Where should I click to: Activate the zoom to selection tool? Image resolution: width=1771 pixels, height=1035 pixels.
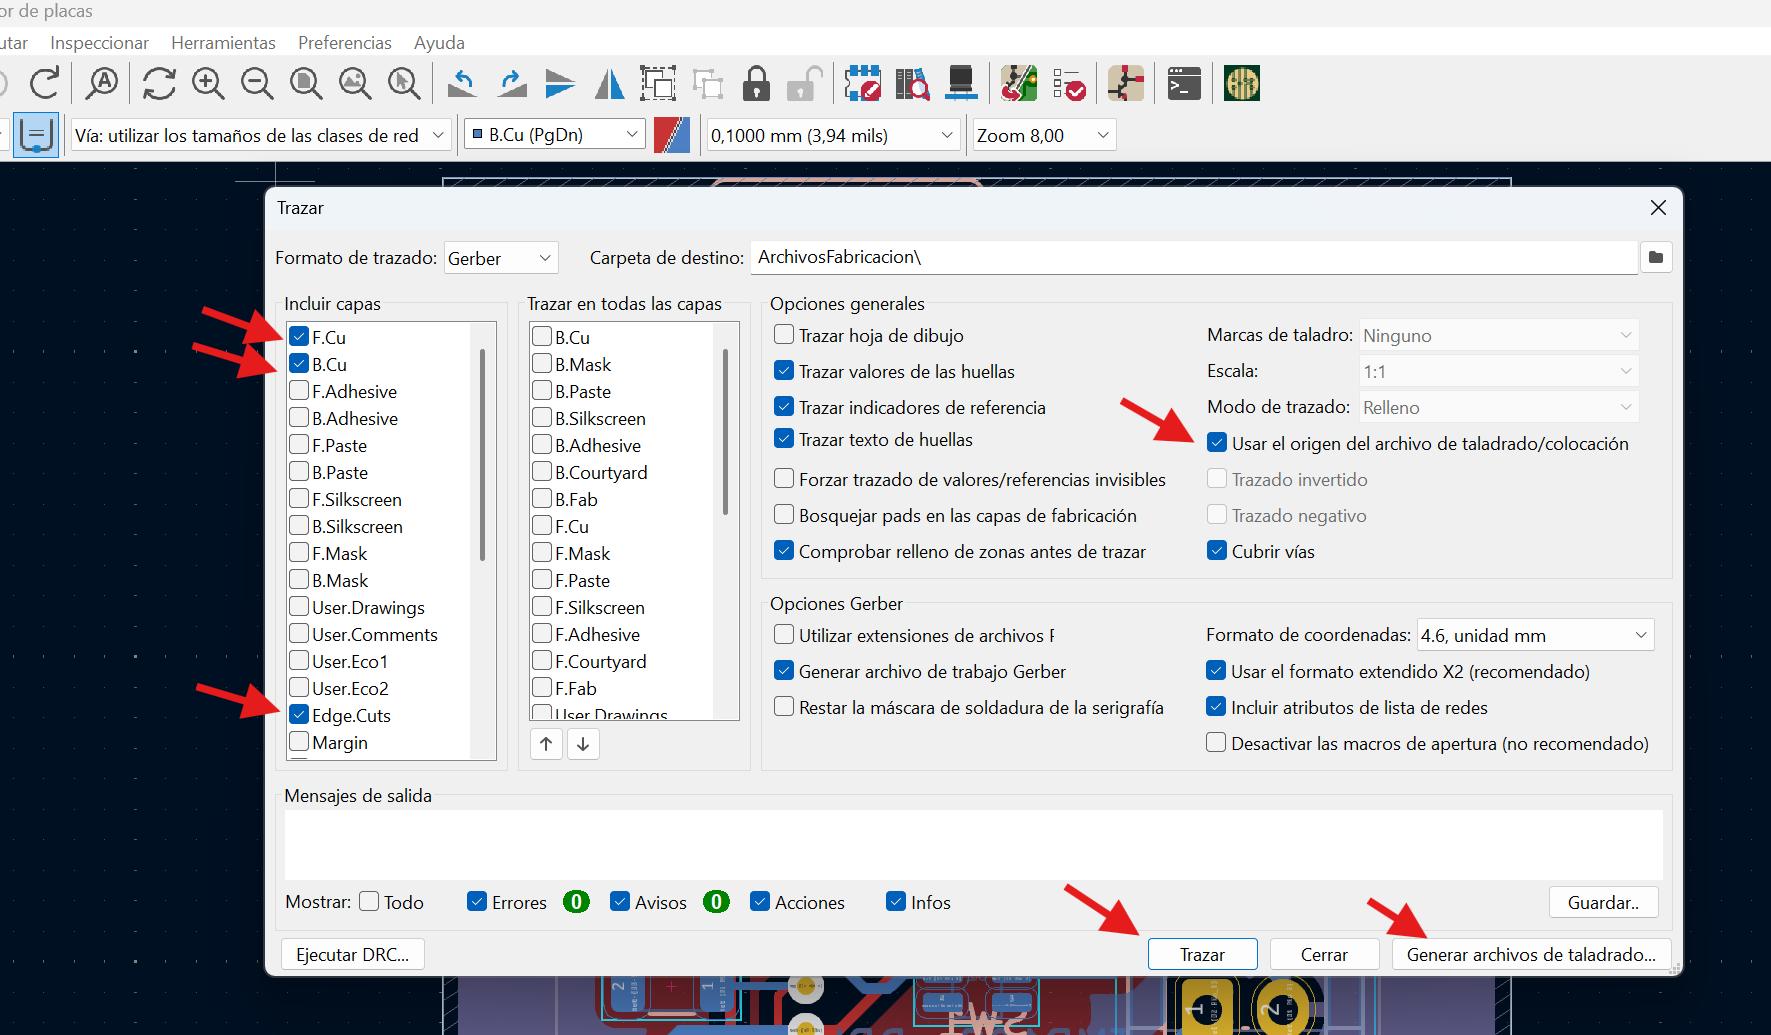coord(404,83)
